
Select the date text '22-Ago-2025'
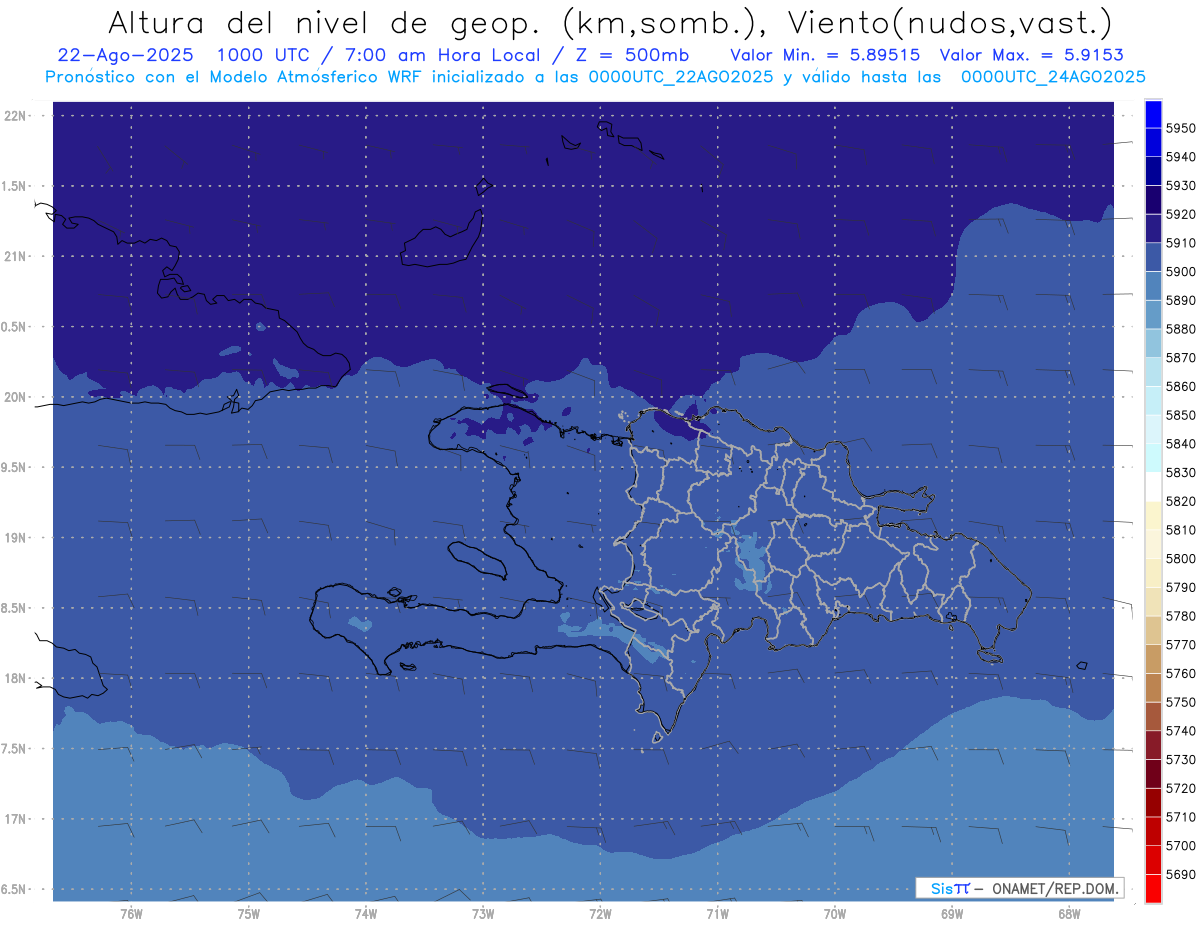(x=126, y=55)
